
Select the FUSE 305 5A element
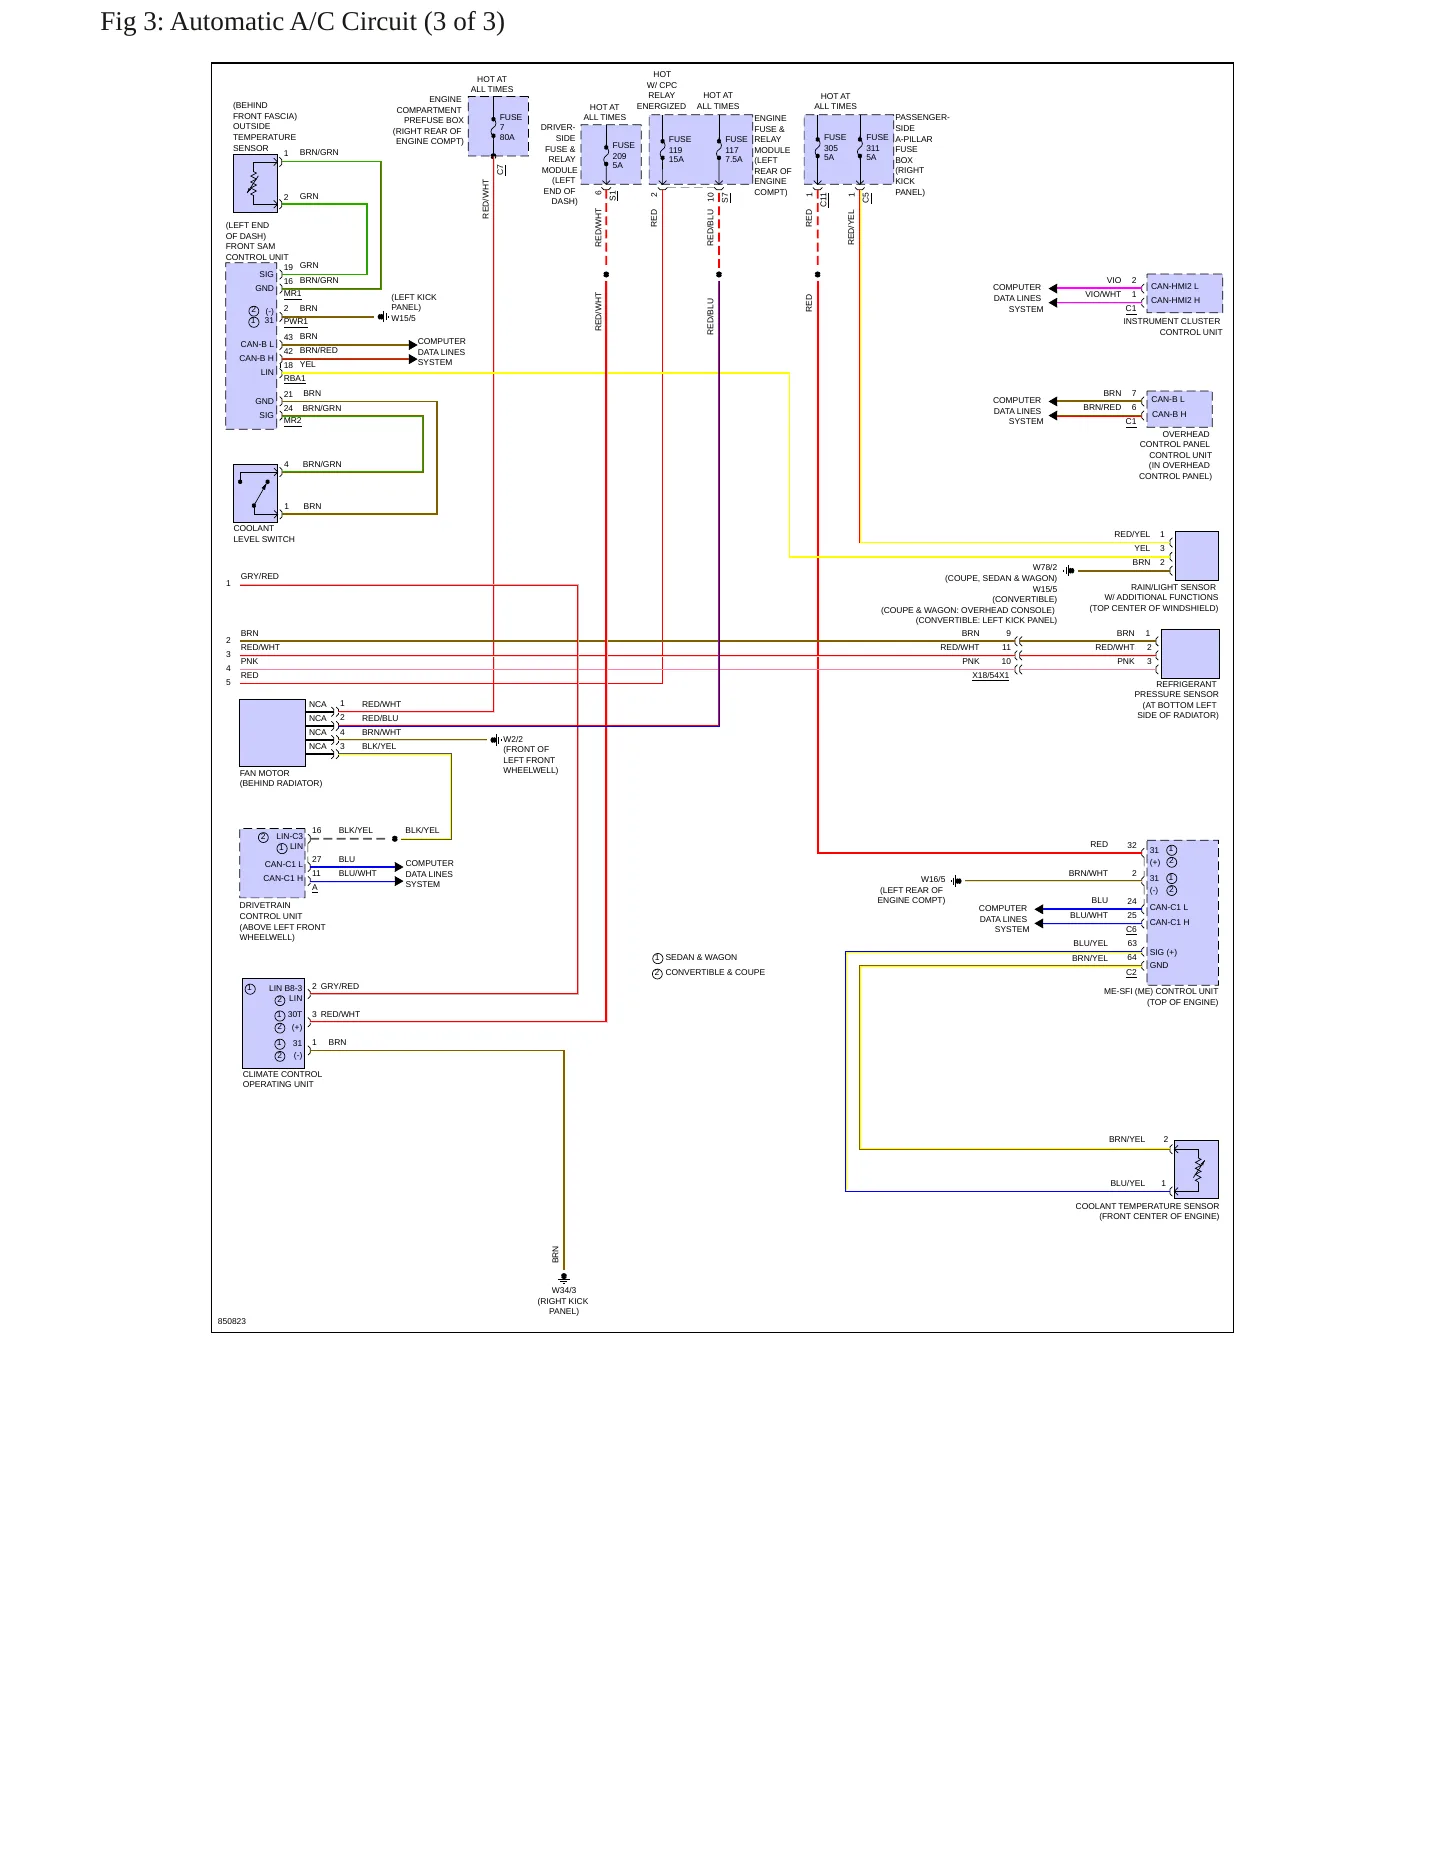[829, 150]
